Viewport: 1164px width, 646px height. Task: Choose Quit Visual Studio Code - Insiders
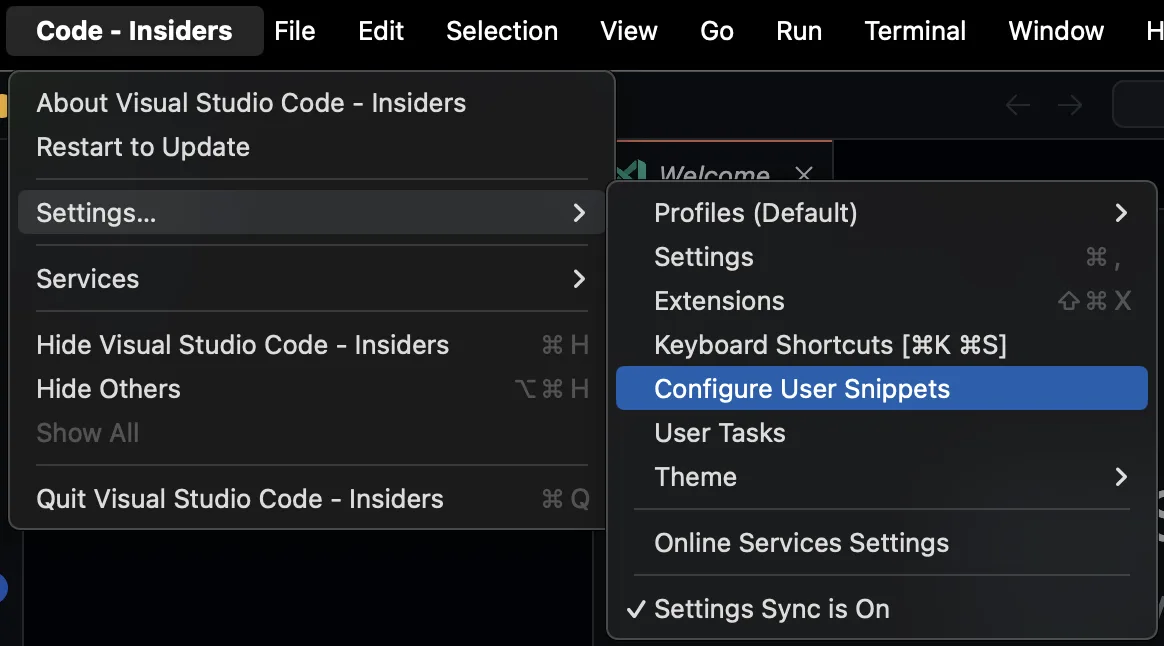[312, 499]
